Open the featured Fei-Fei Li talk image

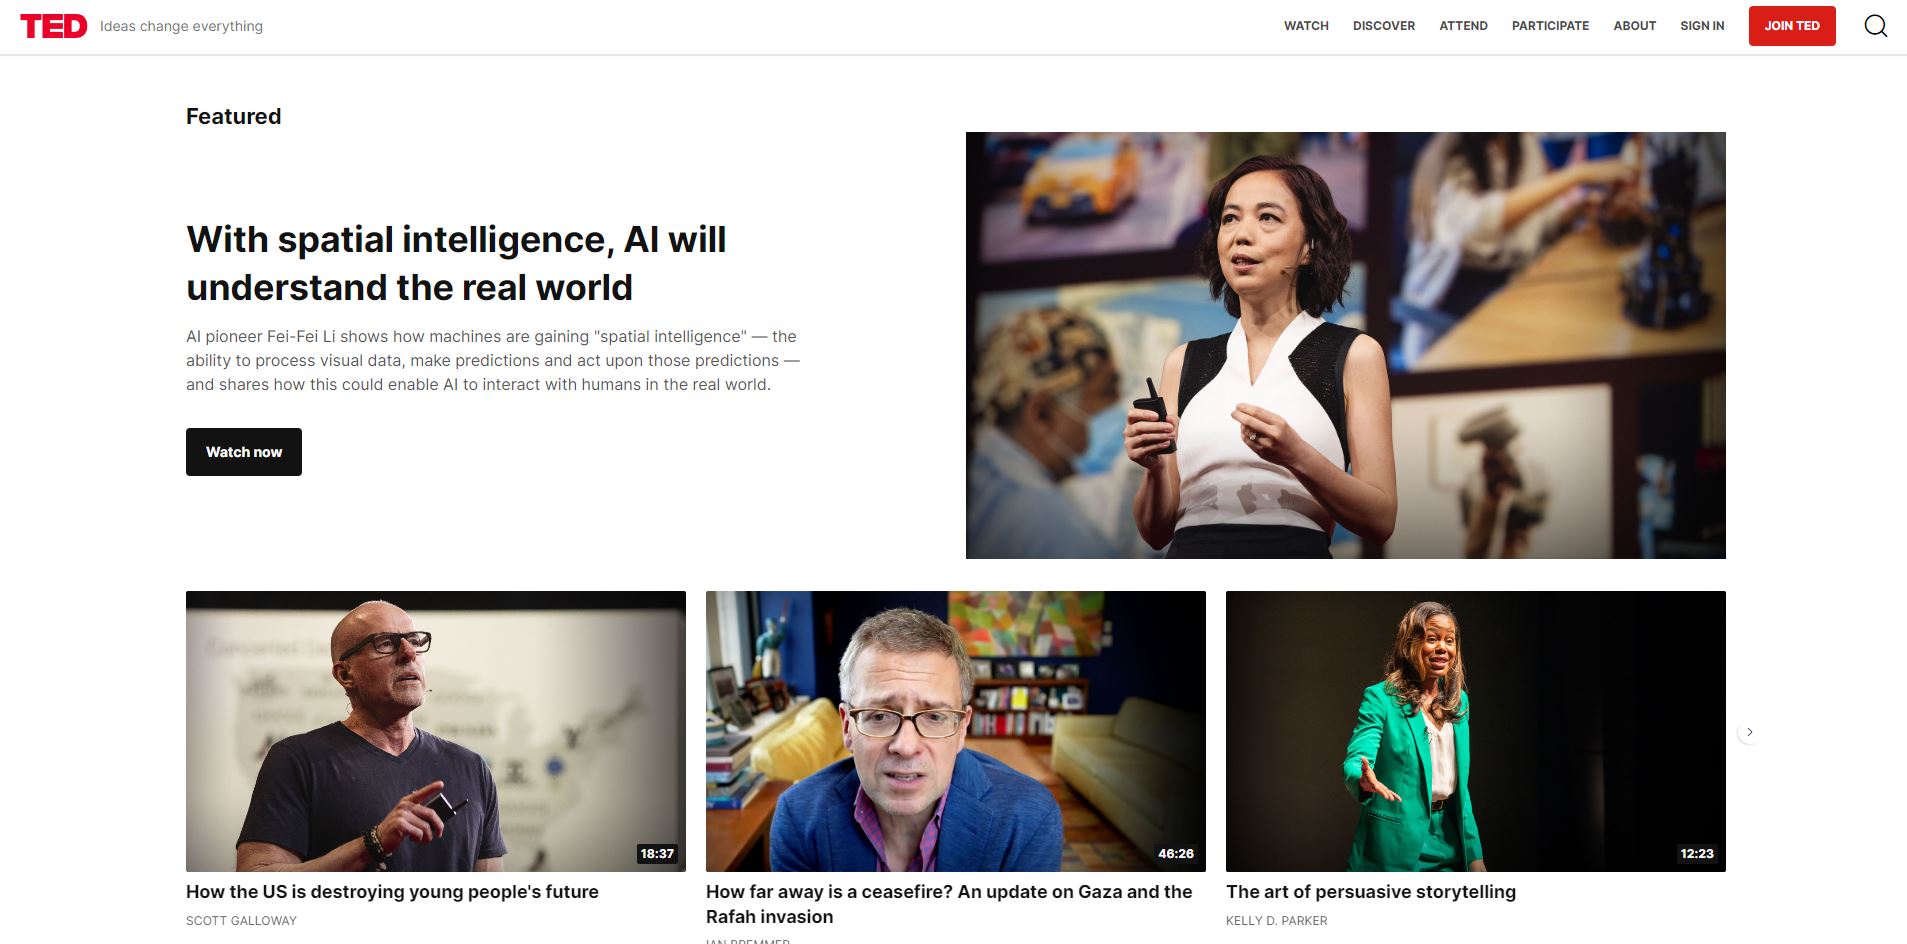(x=1345, y=345)
